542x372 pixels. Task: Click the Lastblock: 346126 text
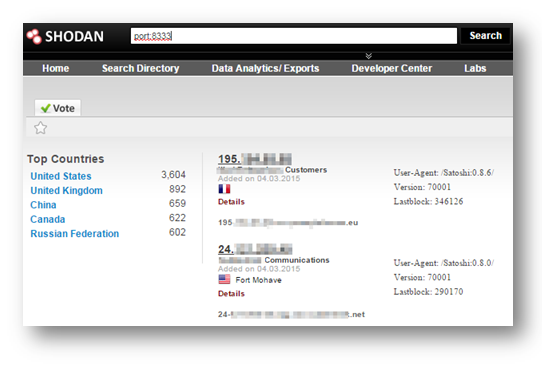tap(428, 201)
